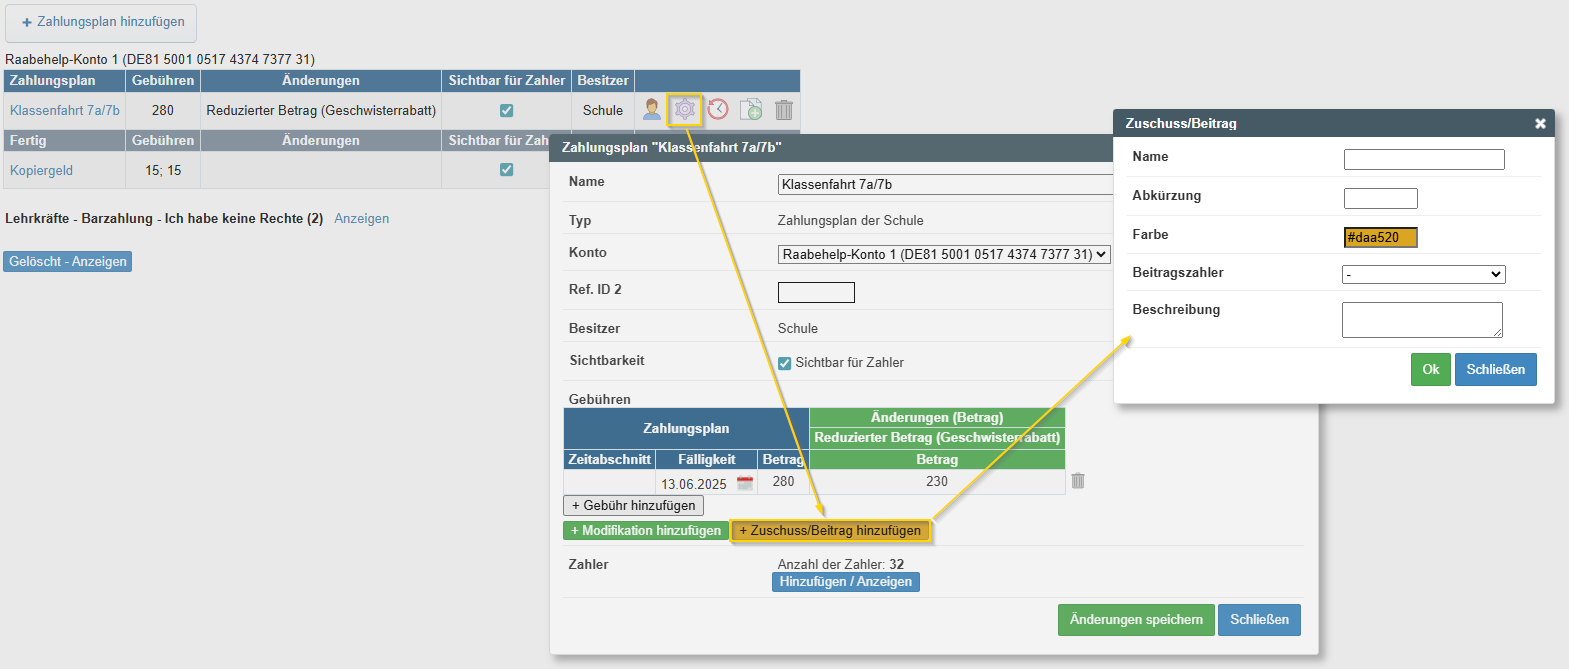Close Zuschuss/Beitrag dialog with X icon
Screen dimensions: 1569x669
1540,124
